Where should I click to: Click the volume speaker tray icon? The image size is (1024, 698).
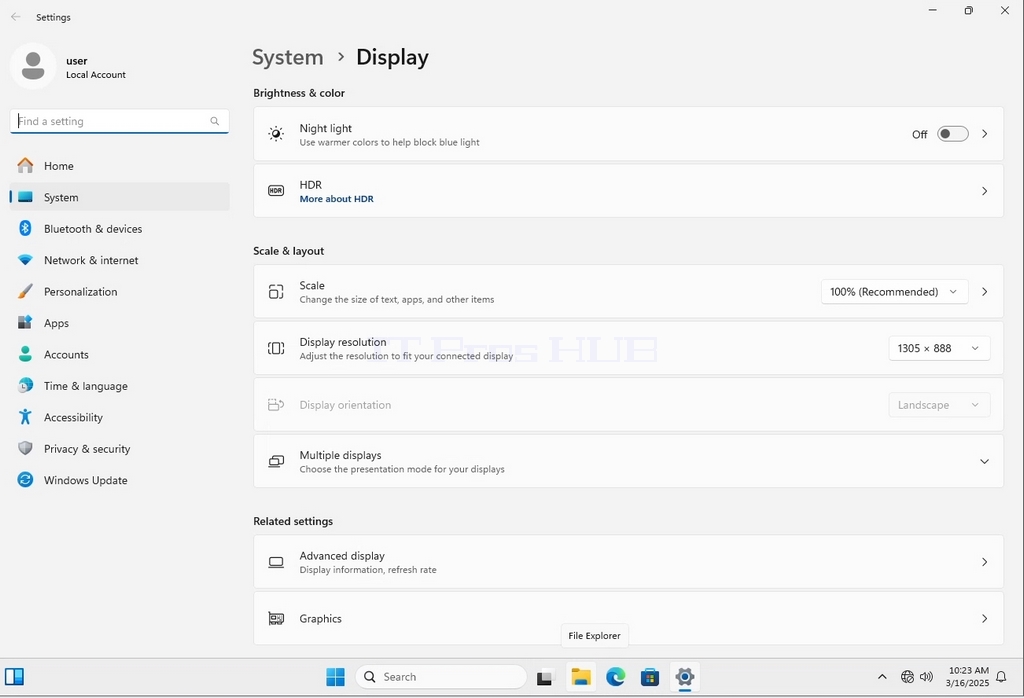926,677
